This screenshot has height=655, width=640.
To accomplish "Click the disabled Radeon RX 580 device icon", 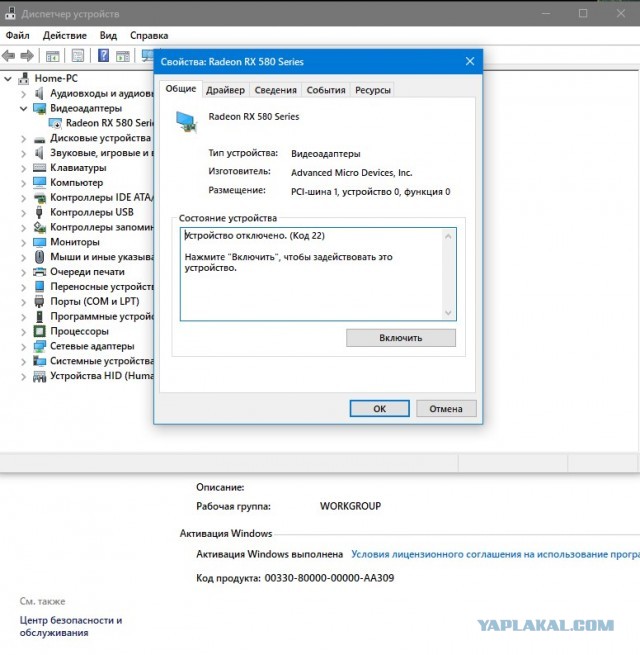I will [x=55, y=123].
